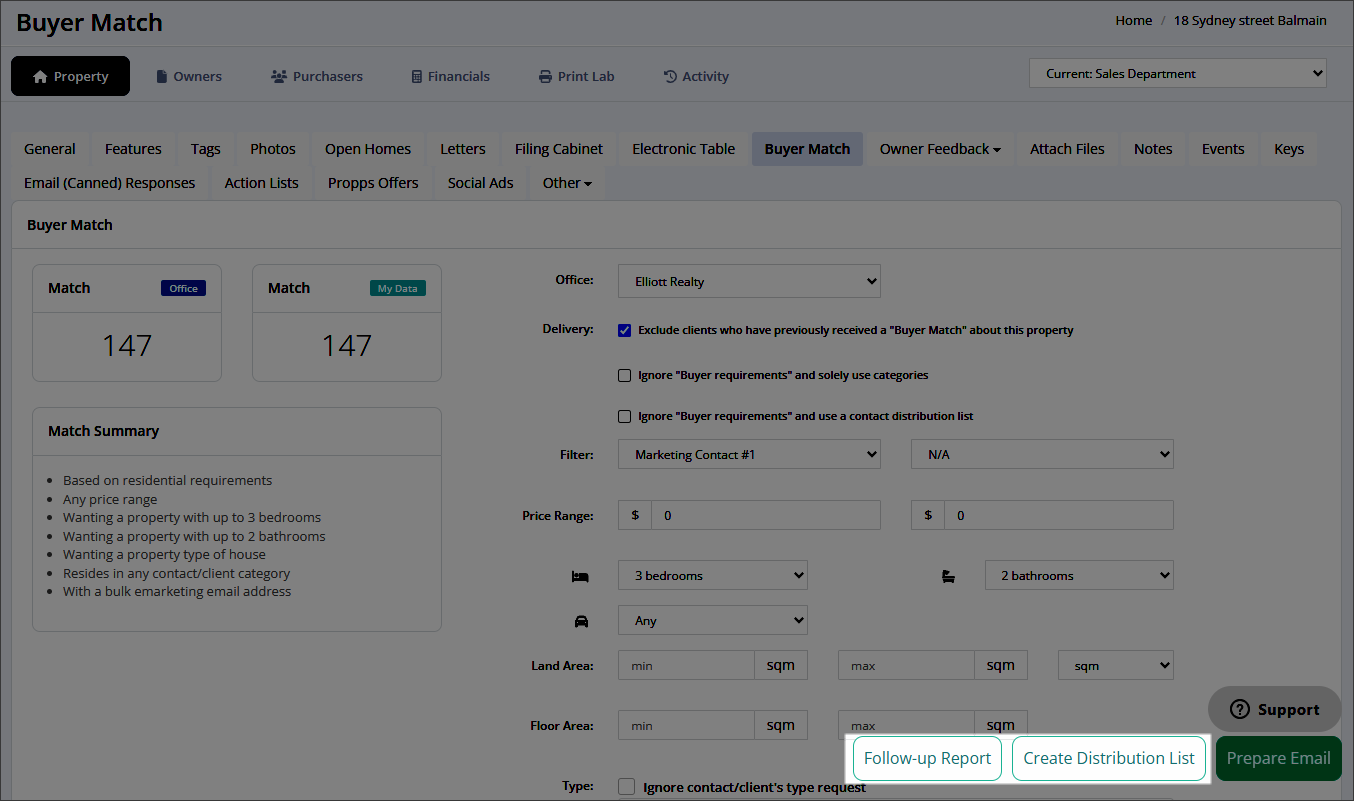Viewport: 1354px width, 801px height.
Task: Open the Notes tab
Action: 1153,149
